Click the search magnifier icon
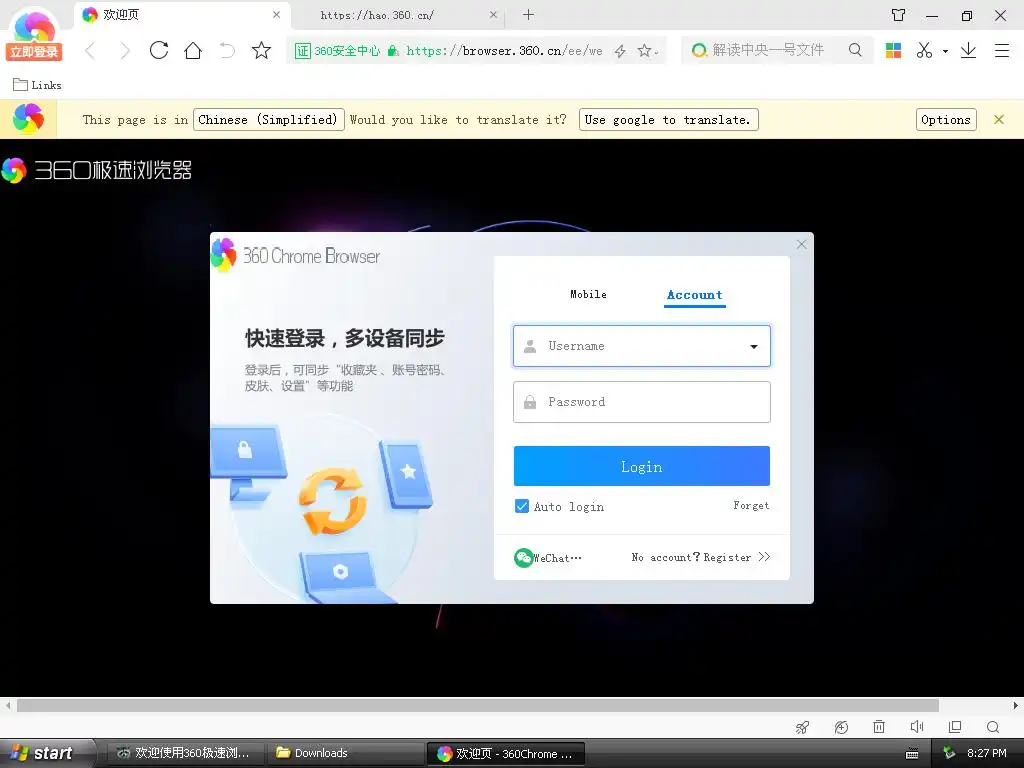Image resolution: width=1024 pixels, height=768 pixels. point(855,50)
